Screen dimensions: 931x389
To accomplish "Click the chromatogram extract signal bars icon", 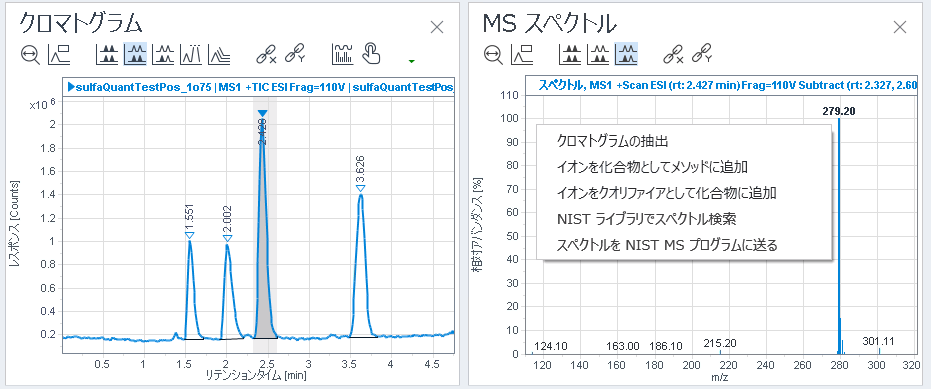I will 343,55.
